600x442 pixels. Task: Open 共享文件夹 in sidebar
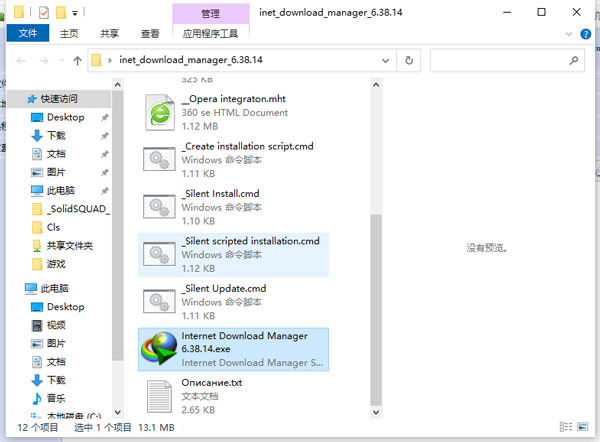point(70,246)
